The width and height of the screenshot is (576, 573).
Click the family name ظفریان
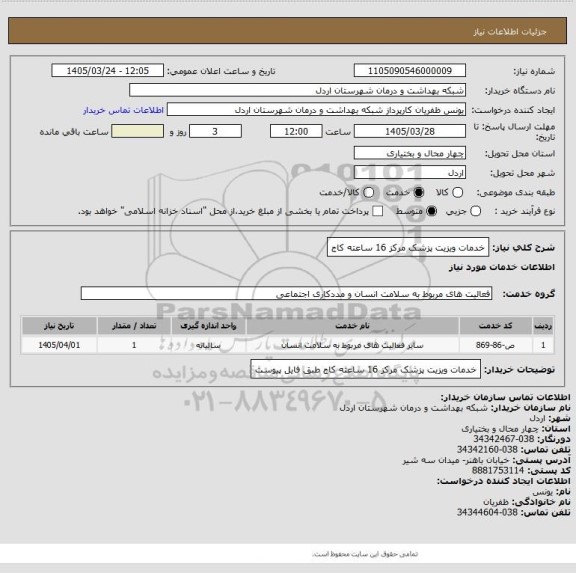[x=496, y=502]
